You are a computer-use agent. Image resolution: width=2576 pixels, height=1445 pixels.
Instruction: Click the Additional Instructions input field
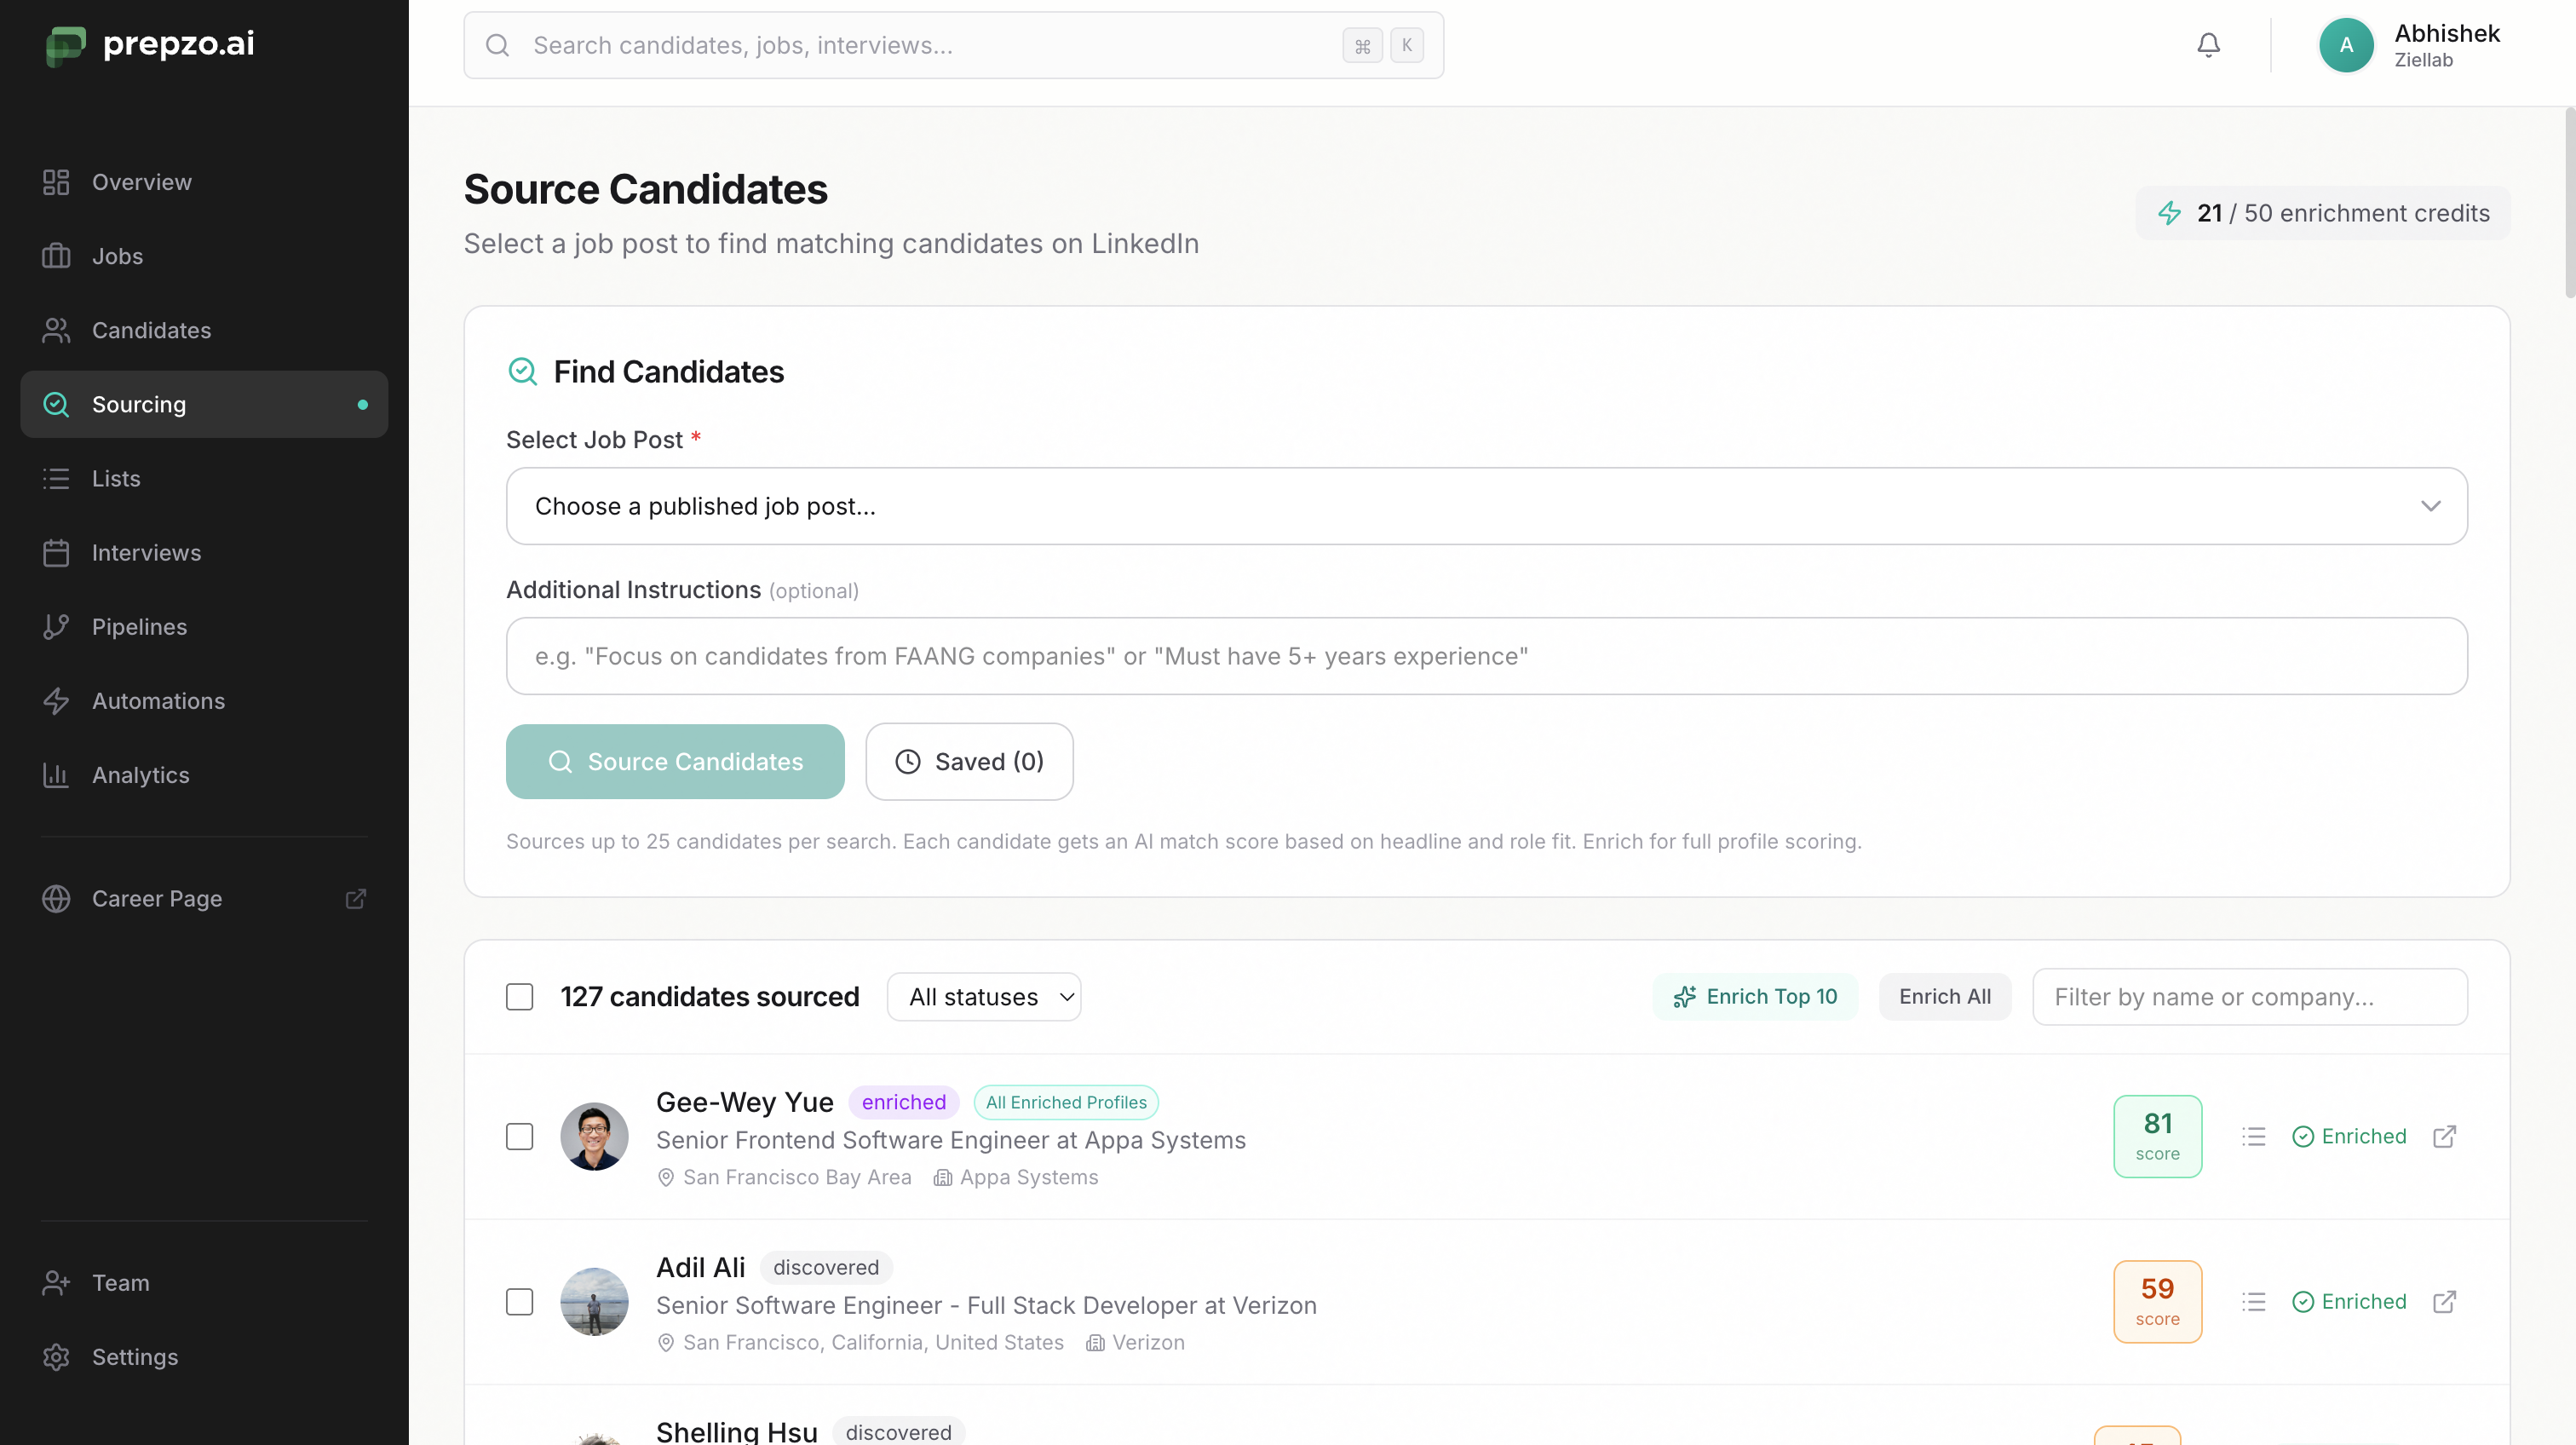[x=1486, y=656]
